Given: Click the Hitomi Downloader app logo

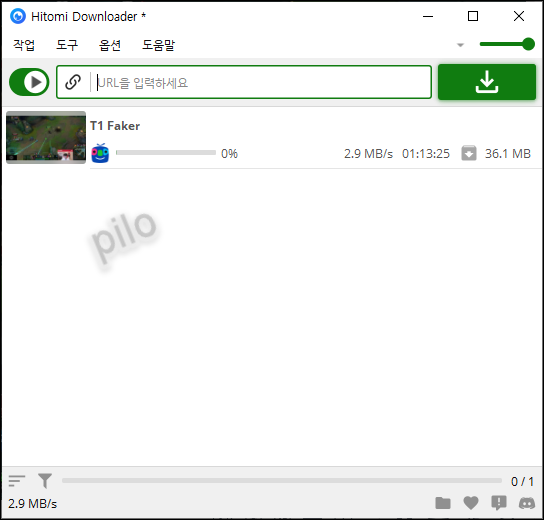Looking at the screenshot, I should (18, 16).
